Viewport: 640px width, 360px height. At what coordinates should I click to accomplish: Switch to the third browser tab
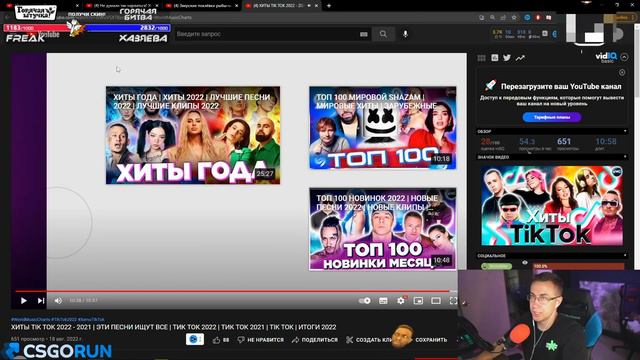coord(201,6)
